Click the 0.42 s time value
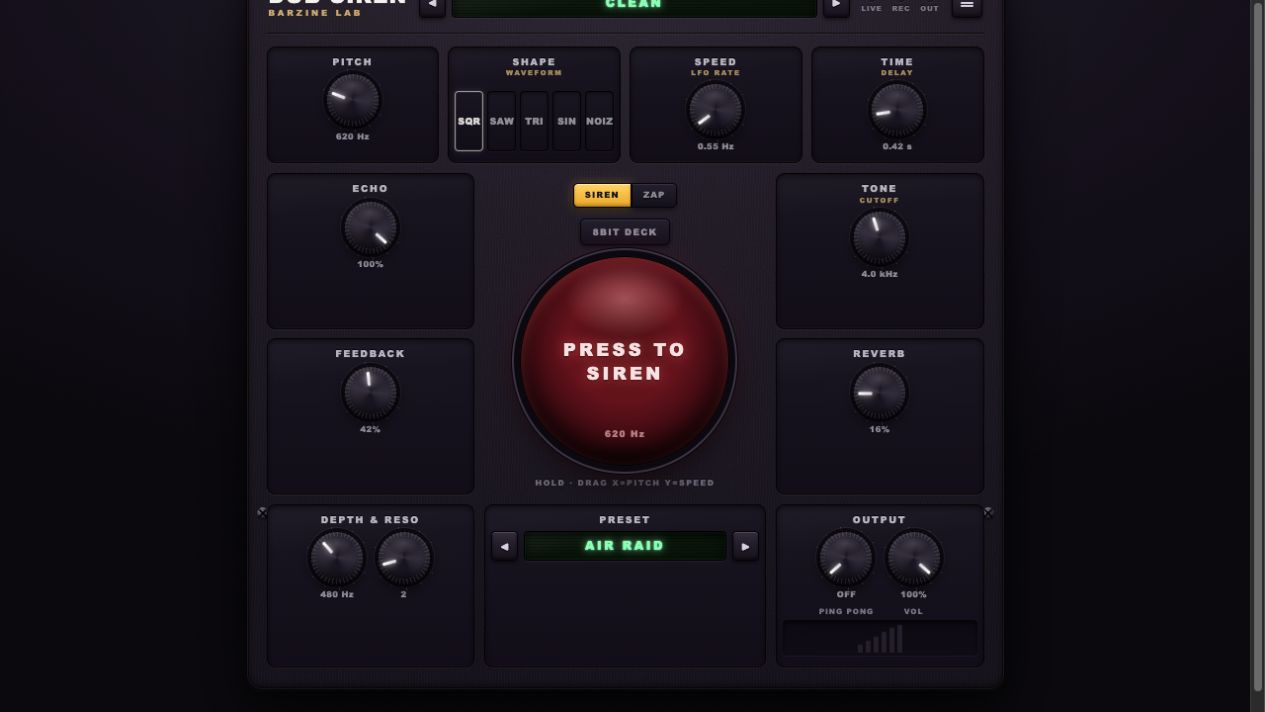 (897, 147)
